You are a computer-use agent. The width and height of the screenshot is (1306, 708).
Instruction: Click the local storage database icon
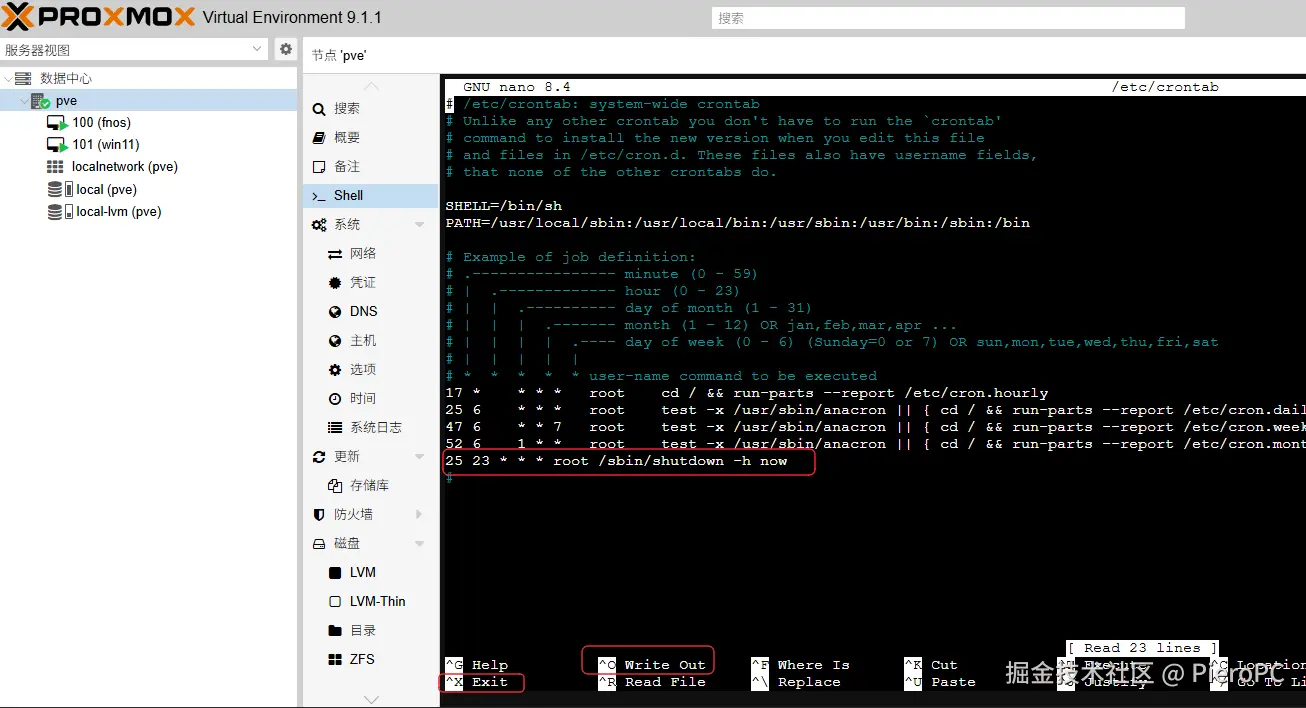[55, 189]
